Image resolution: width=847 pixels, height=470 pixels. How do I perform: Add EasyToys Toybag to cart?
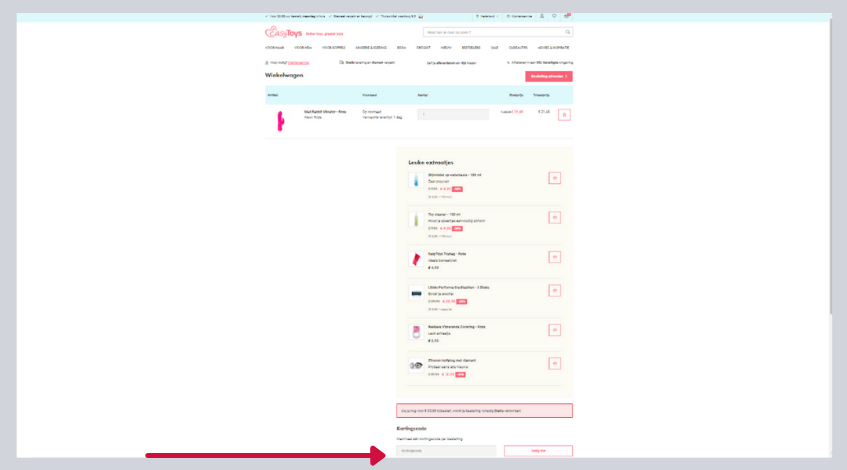click(555, 257)
